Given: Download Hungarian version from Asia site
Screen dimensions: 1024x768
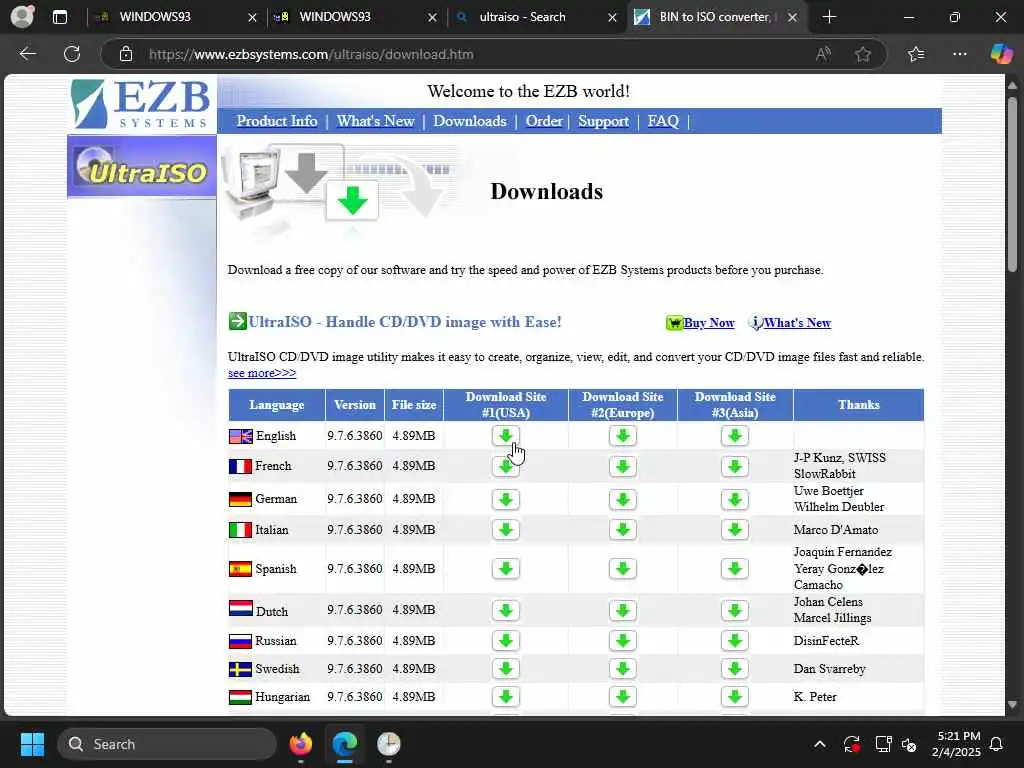Looking at the screenshot, I should [735, 697].
